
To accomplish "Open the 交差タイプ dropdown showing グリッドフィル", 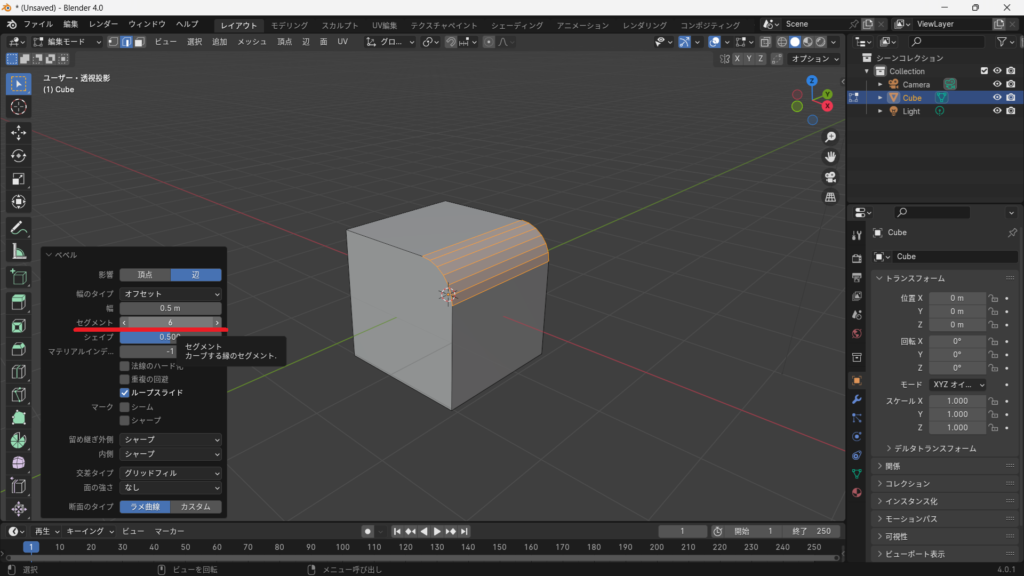I will 170,473.
